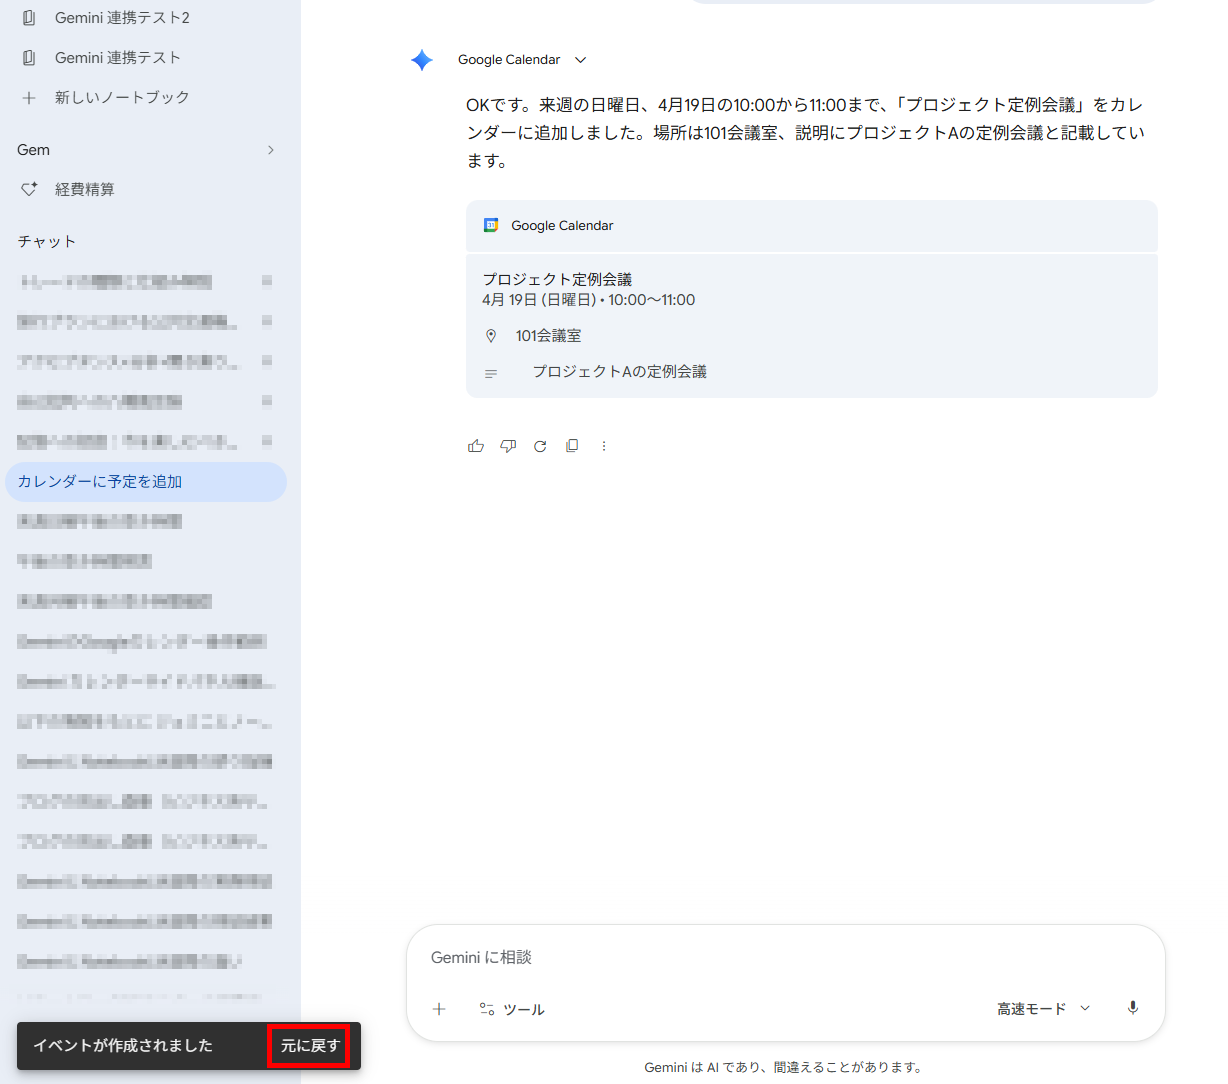Viewport: 1228px width, 1084px height.
Task: Open the ツール tools menu
Action: pos(512,1009)
